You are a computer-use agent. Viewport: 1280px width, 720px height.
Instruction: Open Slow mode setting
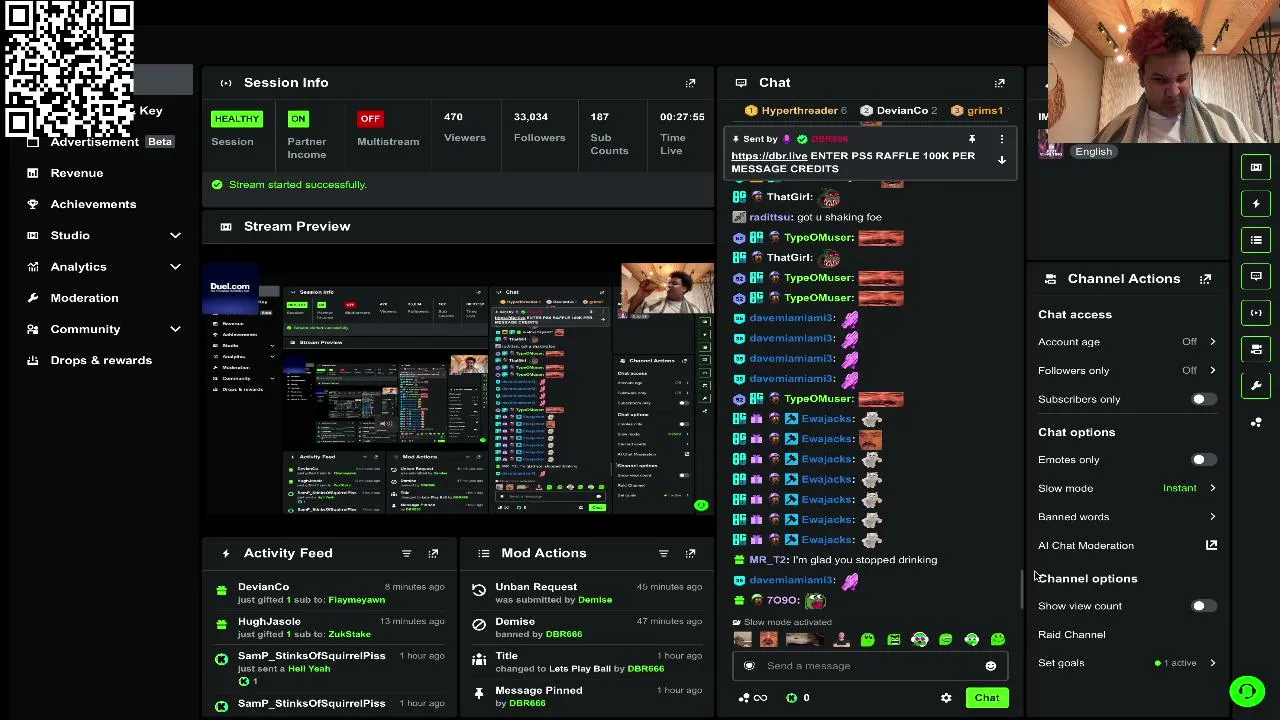(1127, 488)
